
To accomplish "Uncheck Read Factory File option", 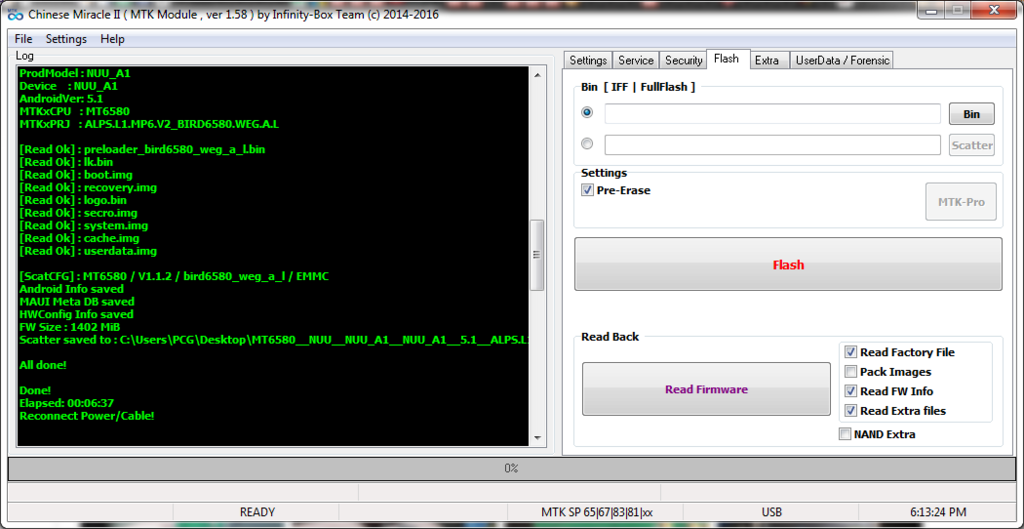I will pyautogui.click(x=850, y=352).
